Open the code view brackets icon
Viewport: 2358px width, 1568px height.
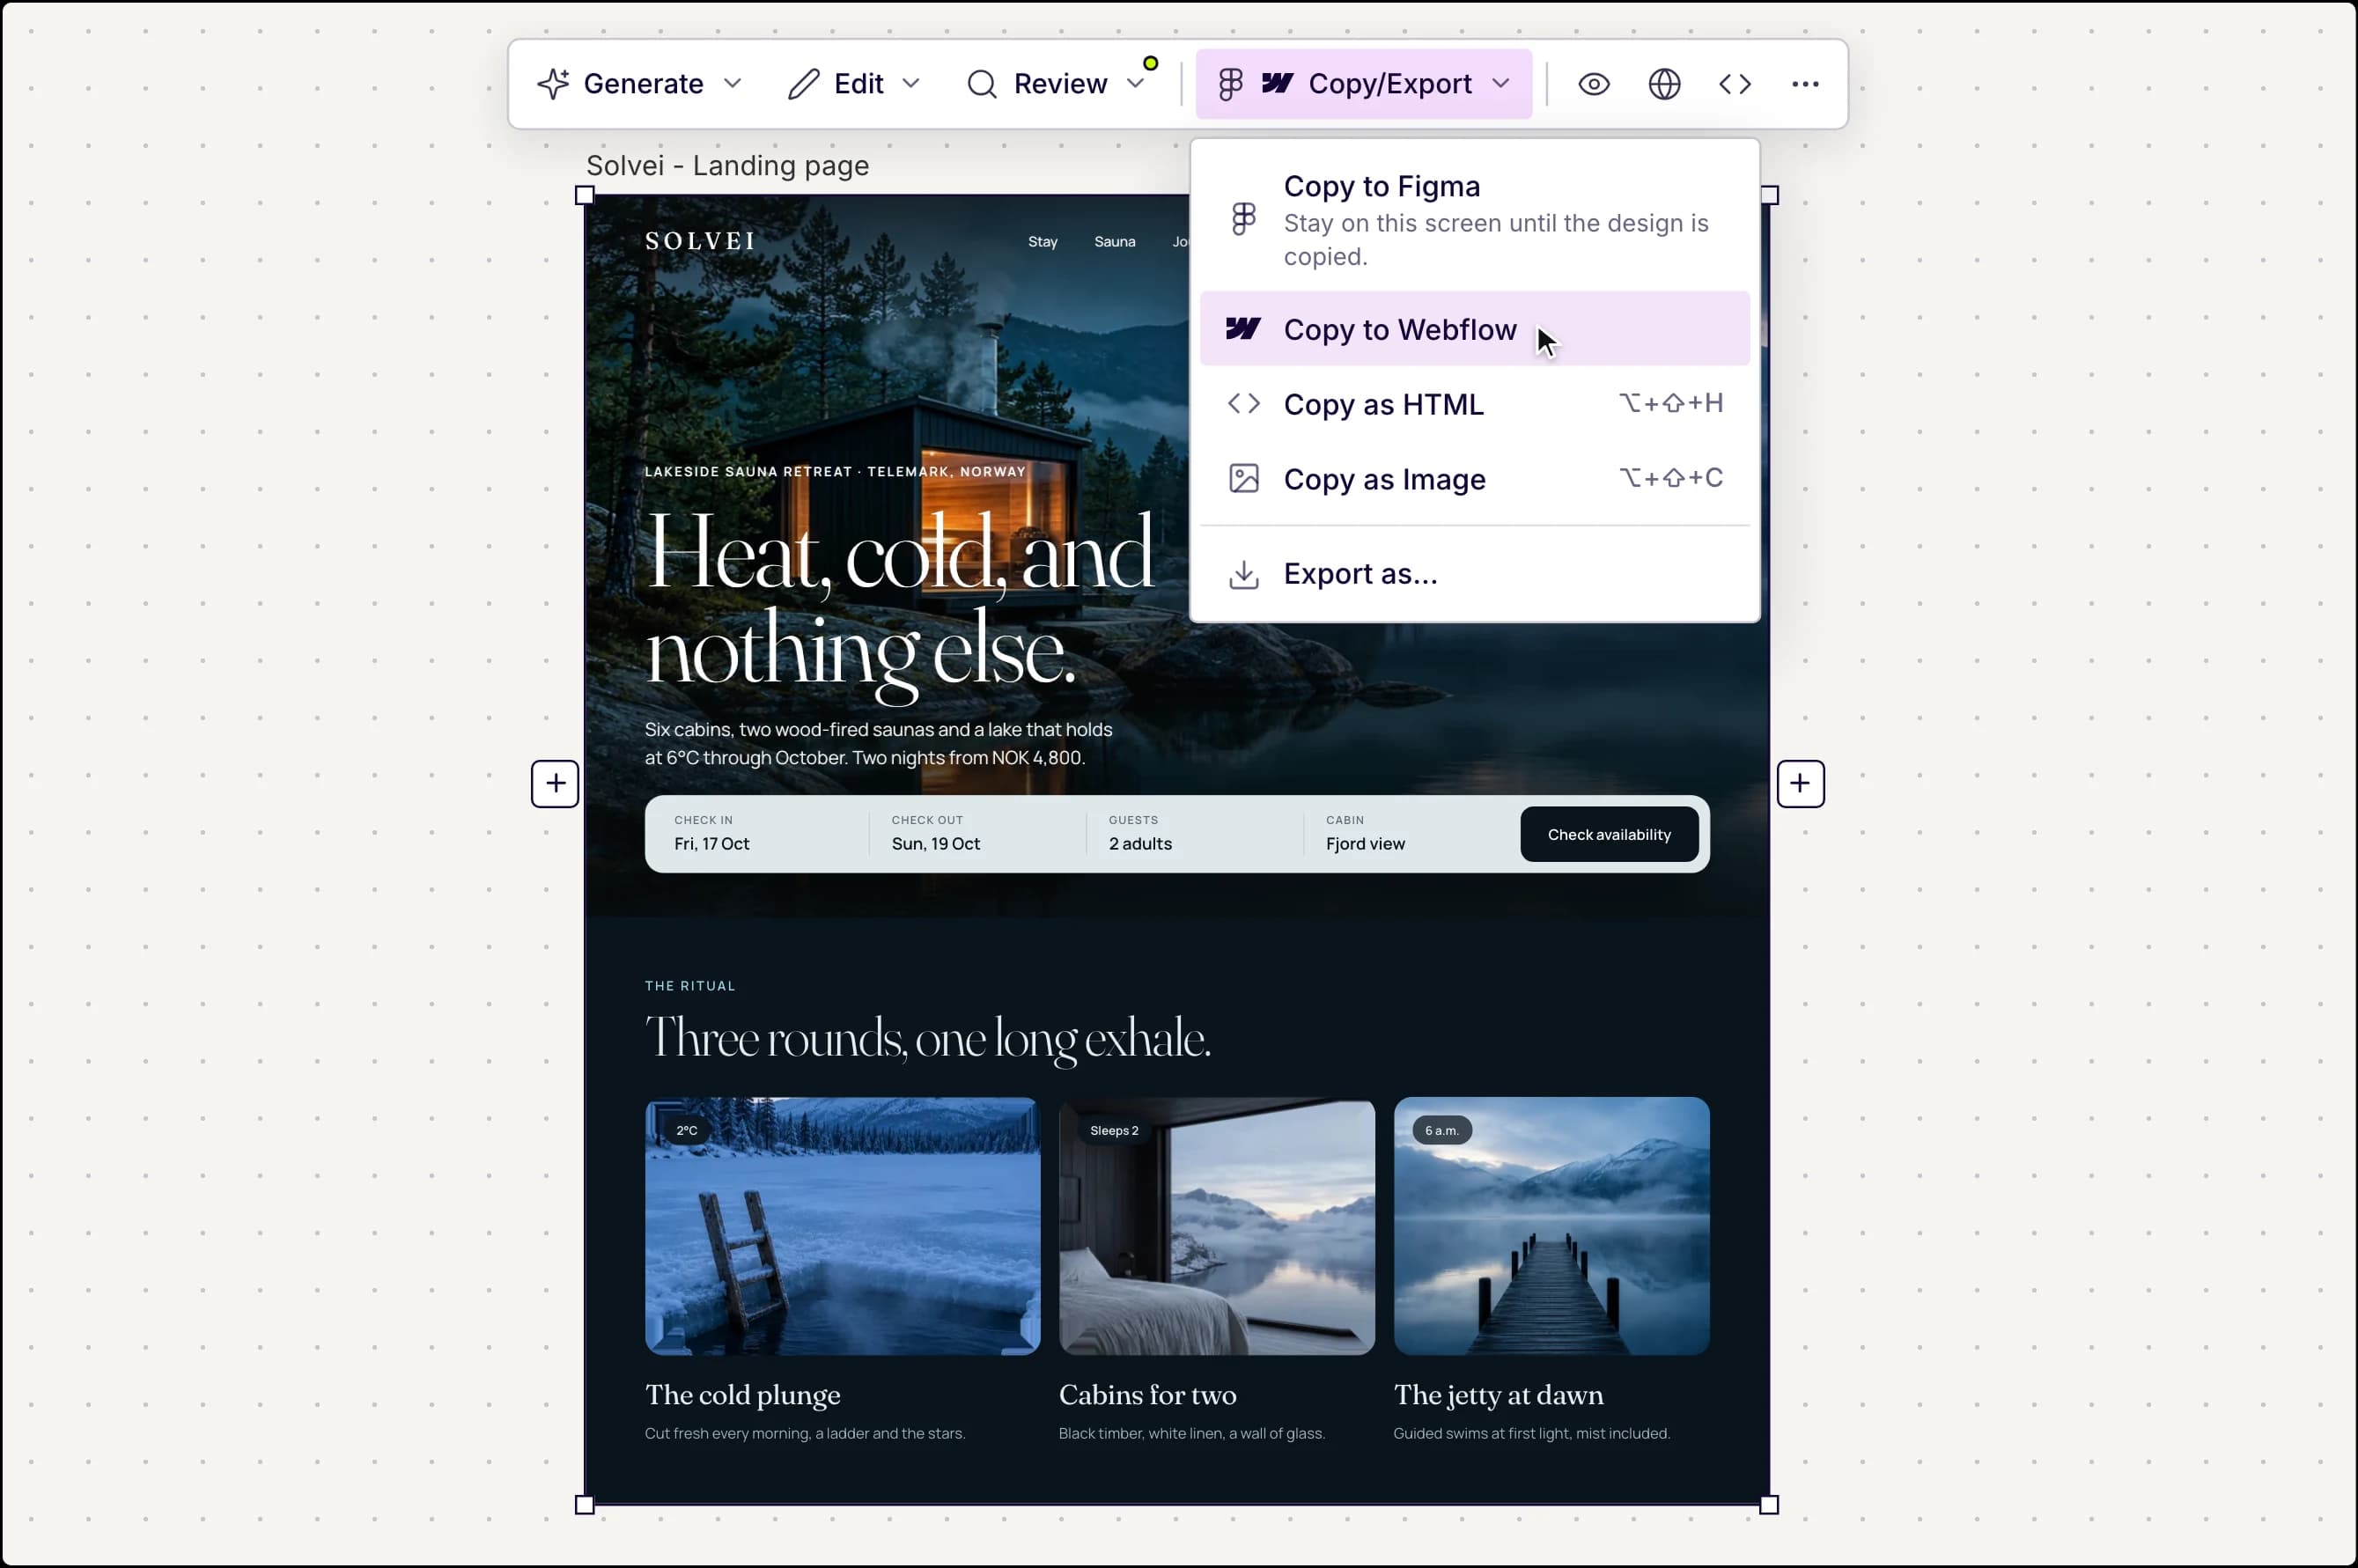coord(1735,84)
